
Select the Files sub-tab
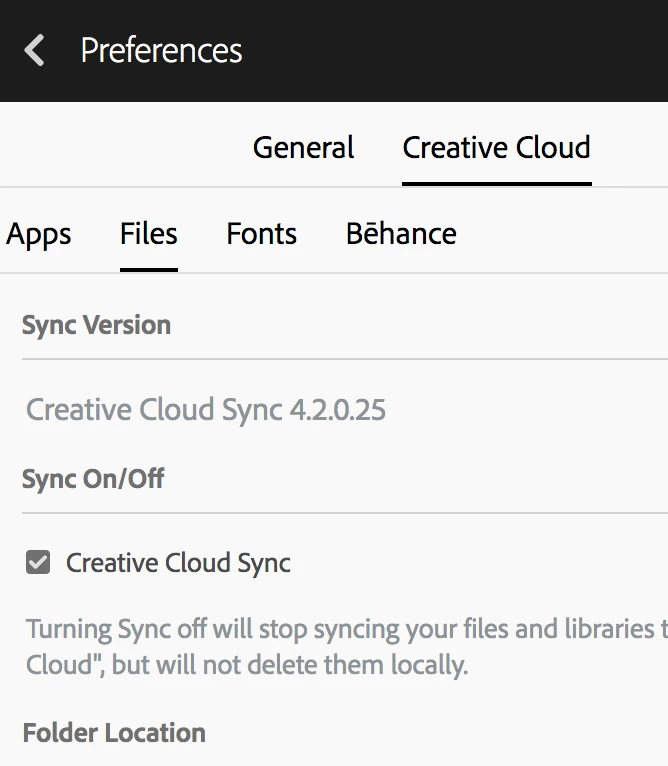149,234
